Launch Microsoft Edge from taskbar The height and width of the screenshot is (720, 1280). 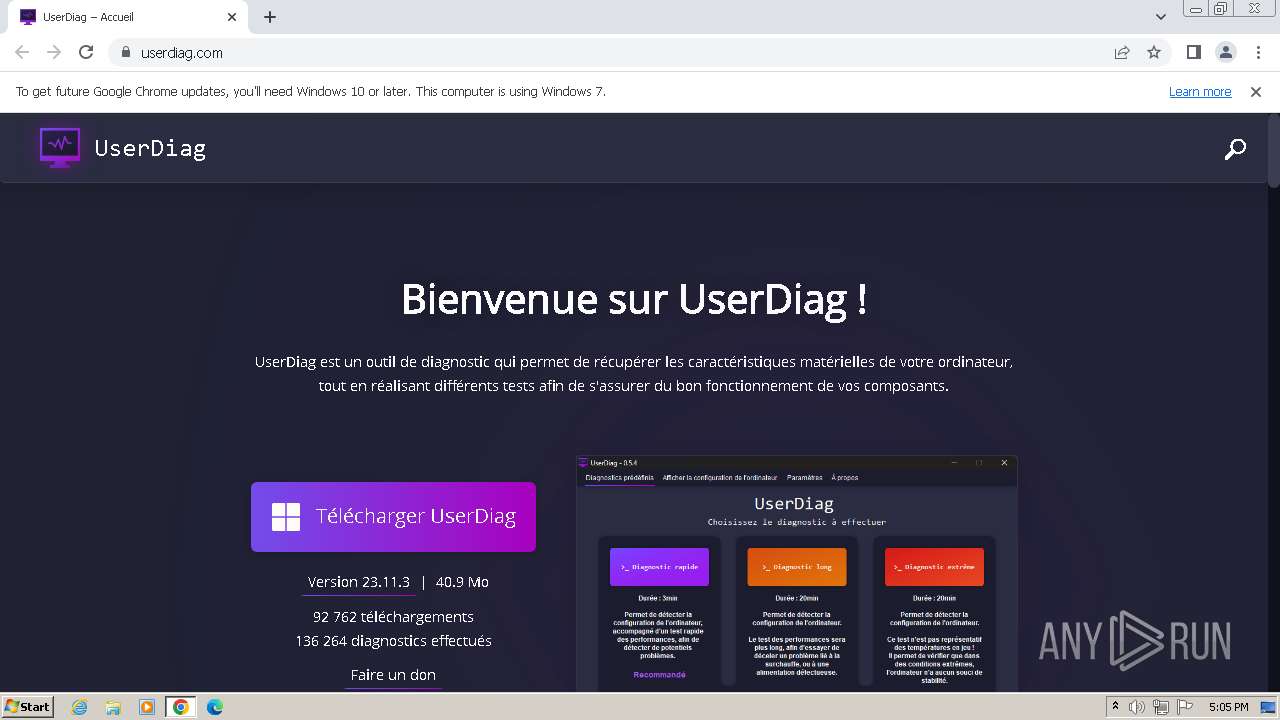click(x=215, y=707)
